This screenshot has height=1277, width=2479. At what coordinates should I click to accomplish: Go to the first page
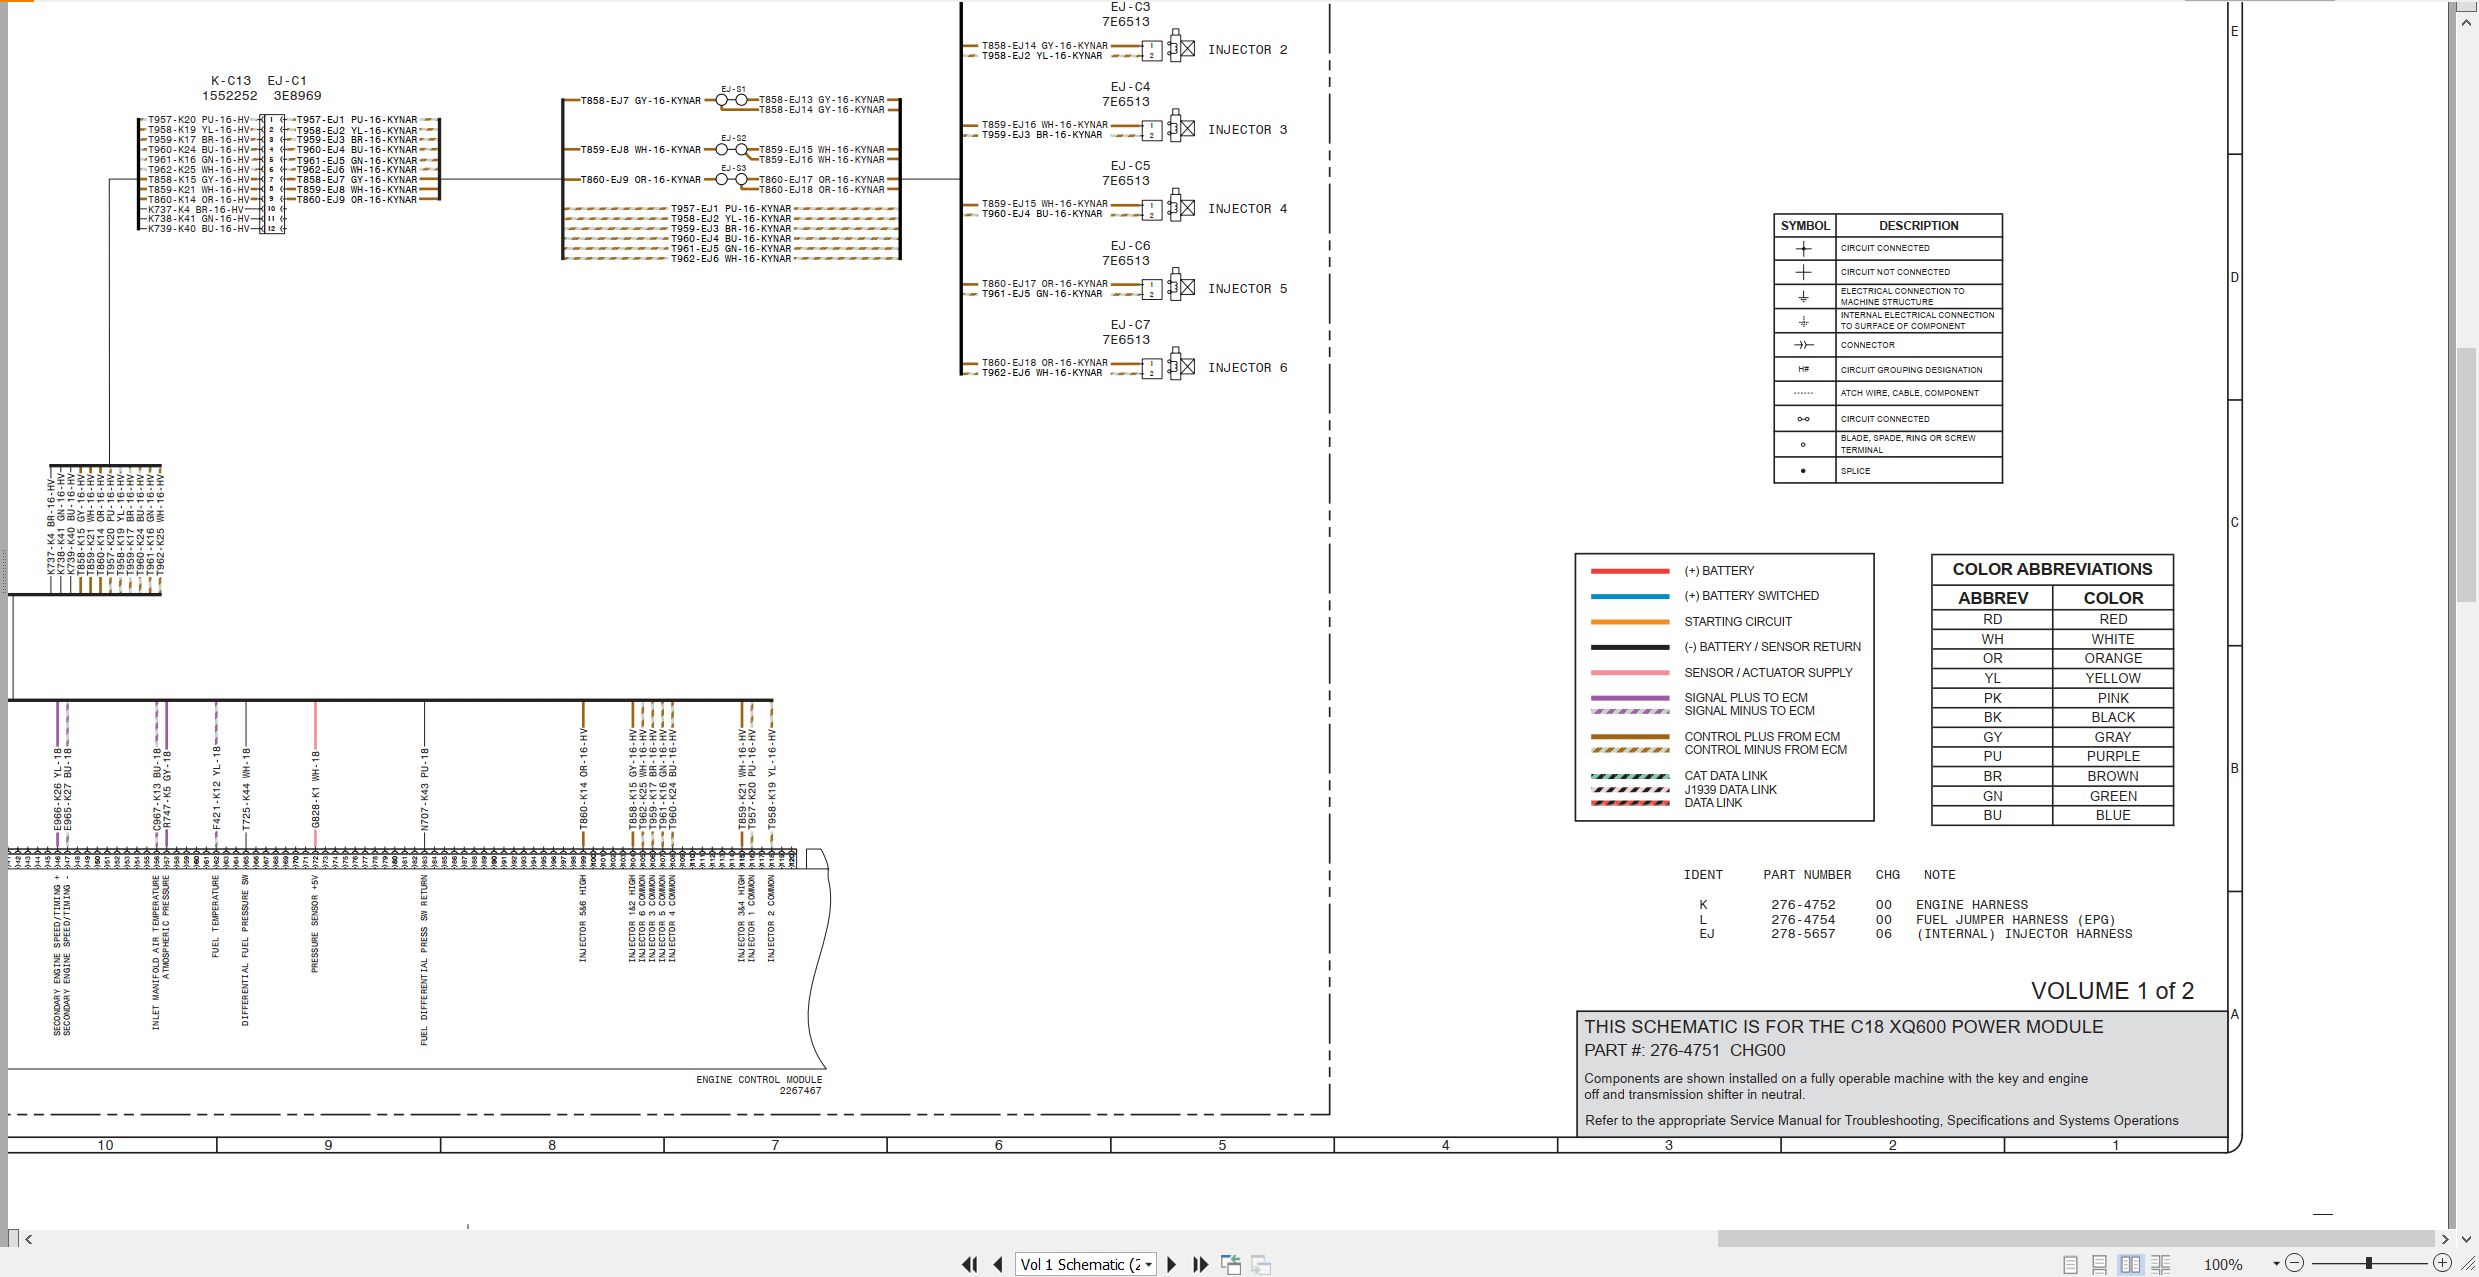[969, 1265]
